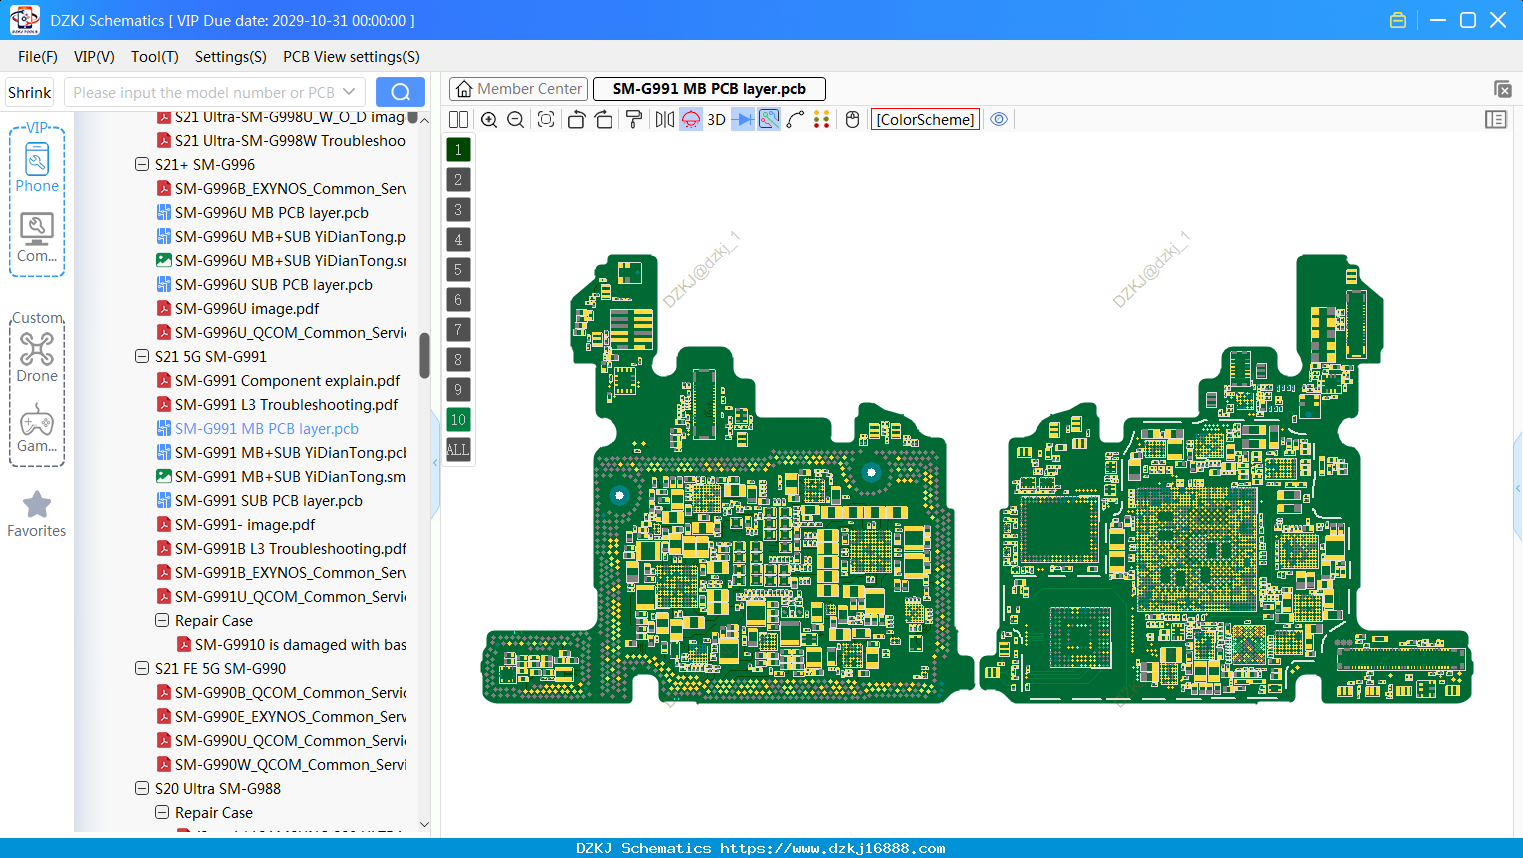Show ALL PCB layers
Image resolution: width=1523 pixels, height=858 pixels.
(458, 450)
